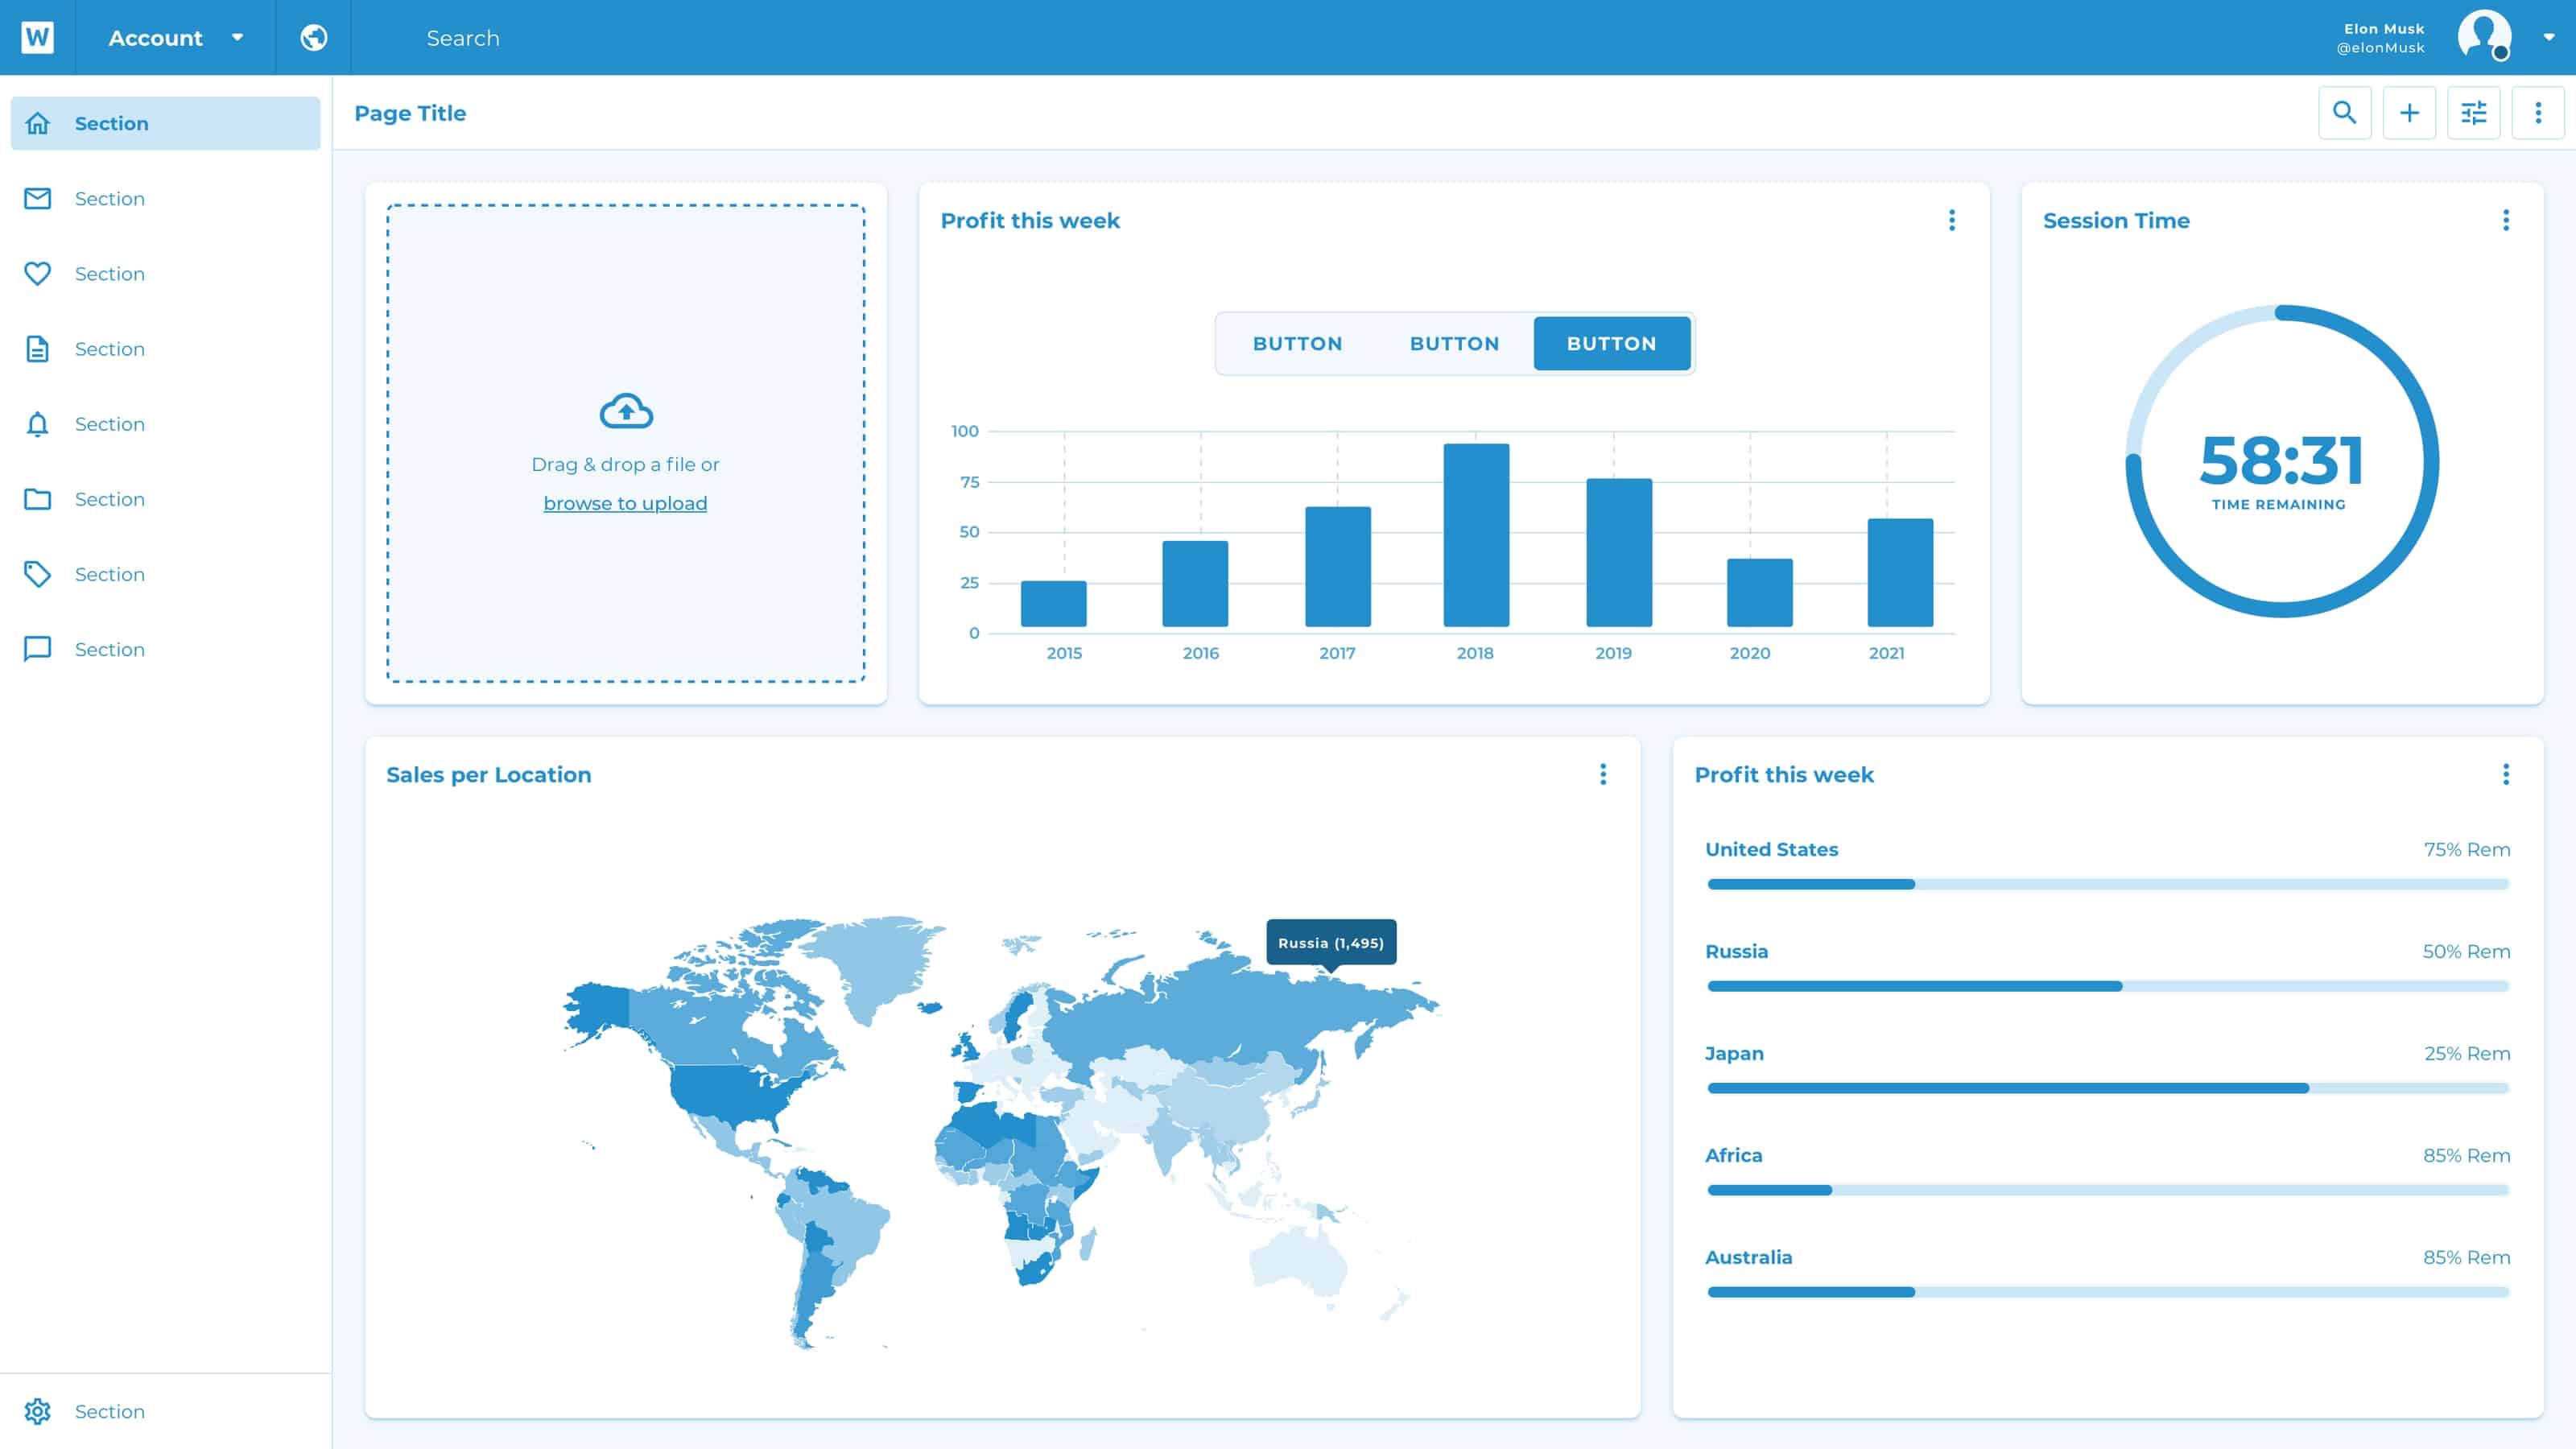Screen dimensions: 2576x1449
Task: Select the first BUTTON option
Action: 1297,343
